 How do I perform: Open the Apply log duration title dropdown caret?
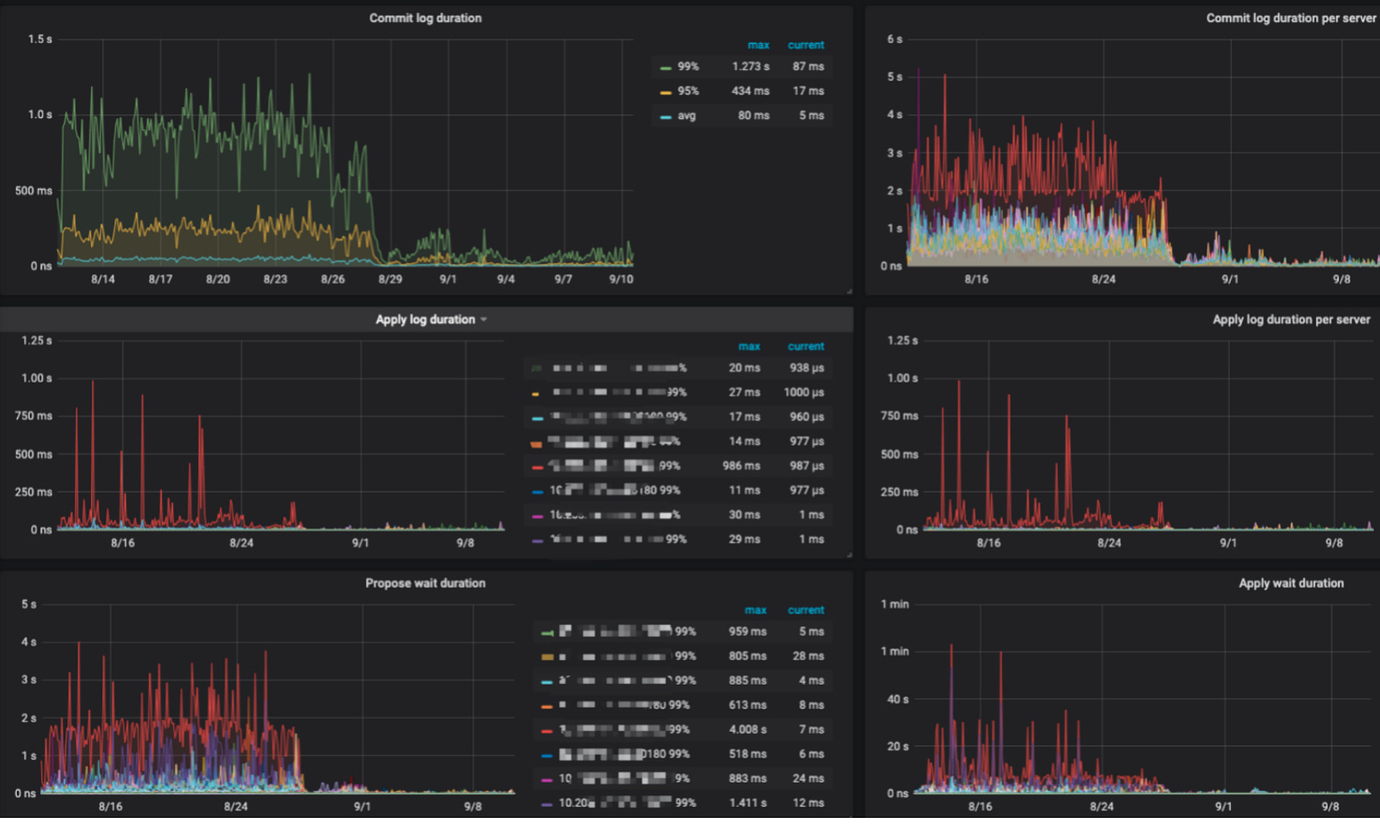484,320
